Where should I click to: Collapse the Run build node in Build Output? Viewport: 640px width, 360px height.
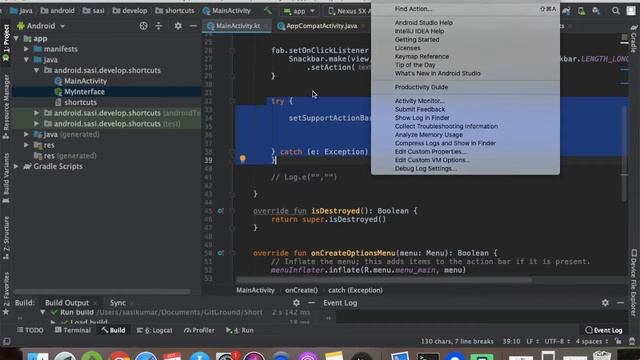[x=42, y=312]
